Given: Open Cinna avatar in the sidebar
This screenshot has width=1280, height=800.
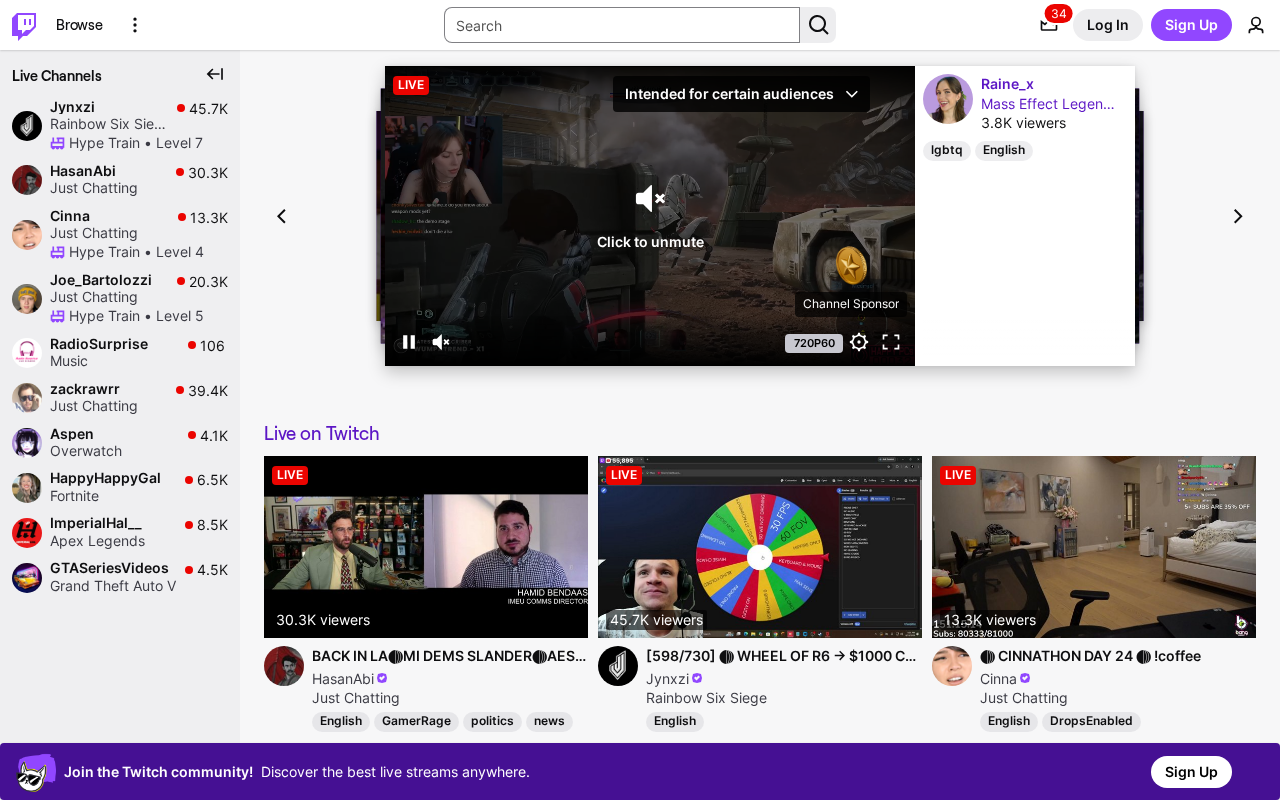Looking at the screenshot, I should (27, 234).
